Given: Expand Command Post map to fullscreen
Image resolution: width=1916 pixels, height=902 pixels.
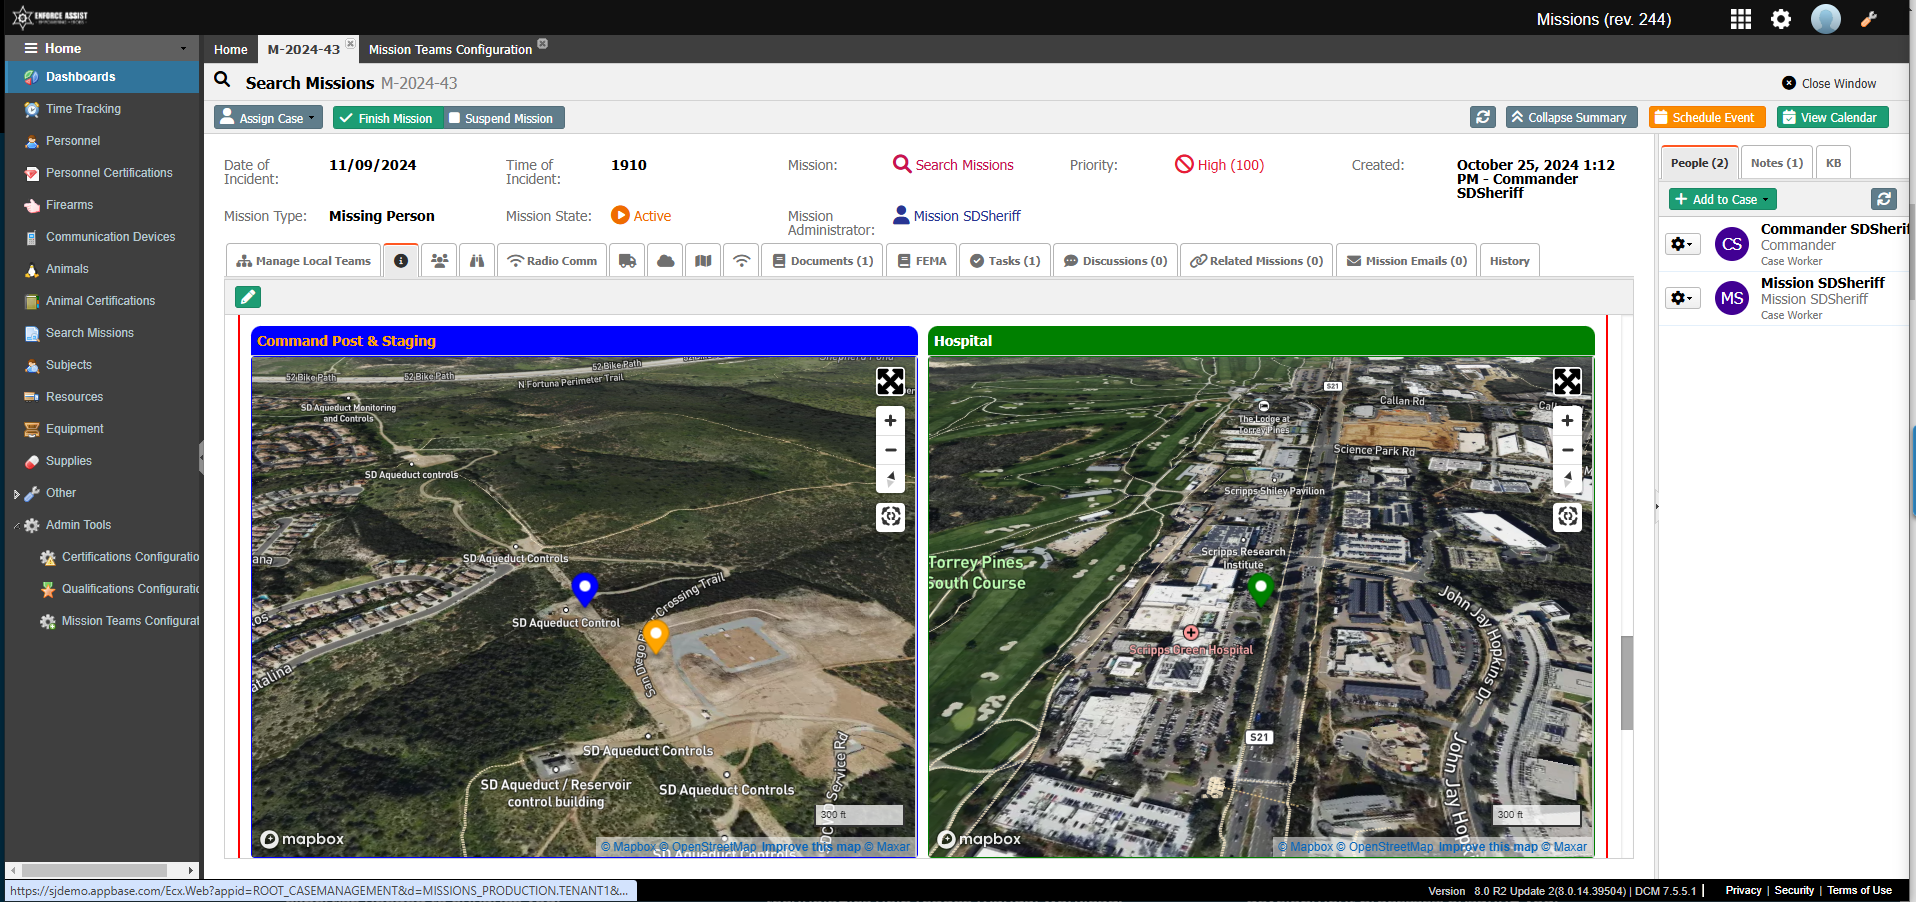Looking at the screenshot, I should coord(890,381).
